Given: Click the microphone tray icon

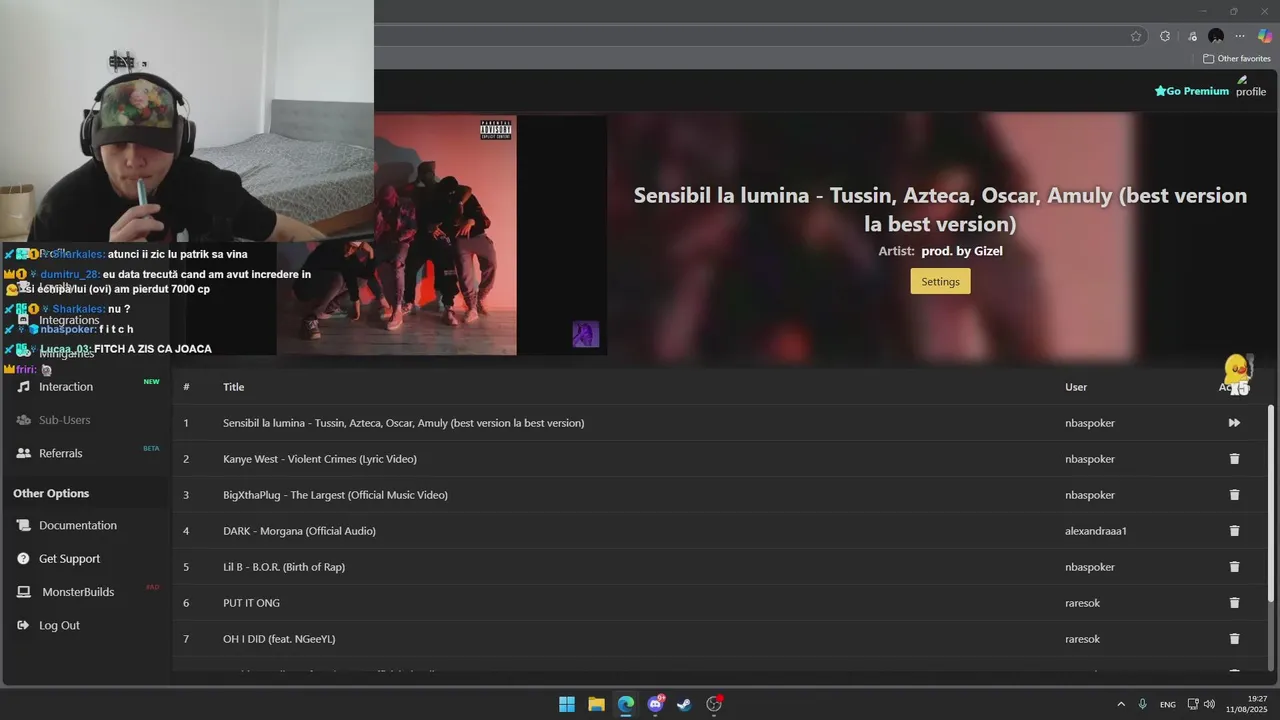Looking at the screenshot, I should click(1142, 704).
